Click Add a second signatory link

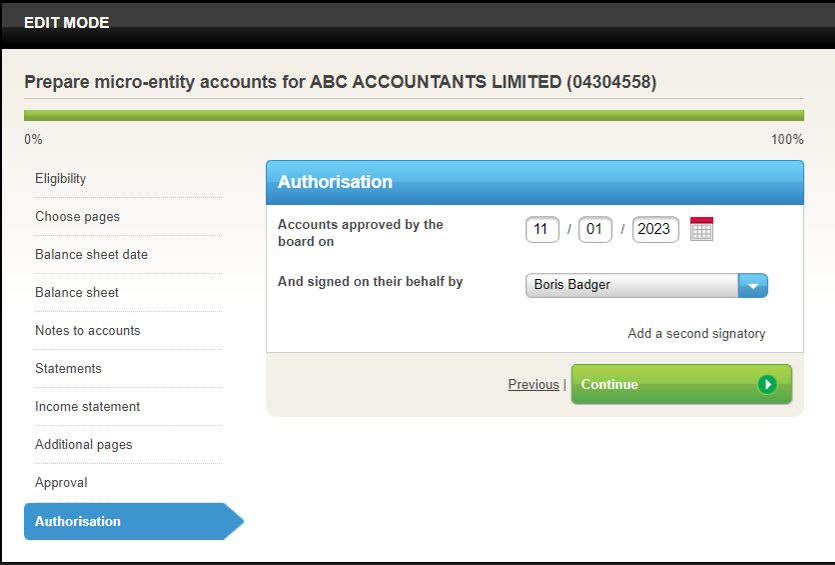(x=696, y=334)
